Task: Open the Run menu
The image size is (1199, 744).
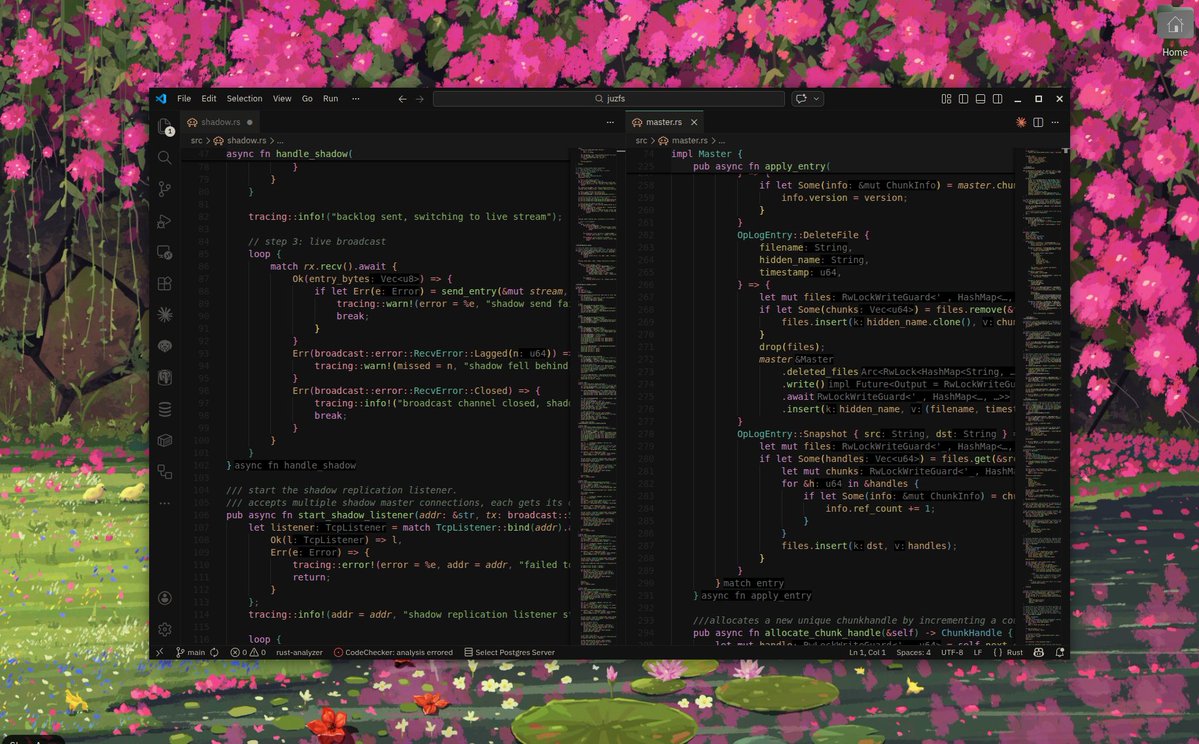Action: click(330, 99)
